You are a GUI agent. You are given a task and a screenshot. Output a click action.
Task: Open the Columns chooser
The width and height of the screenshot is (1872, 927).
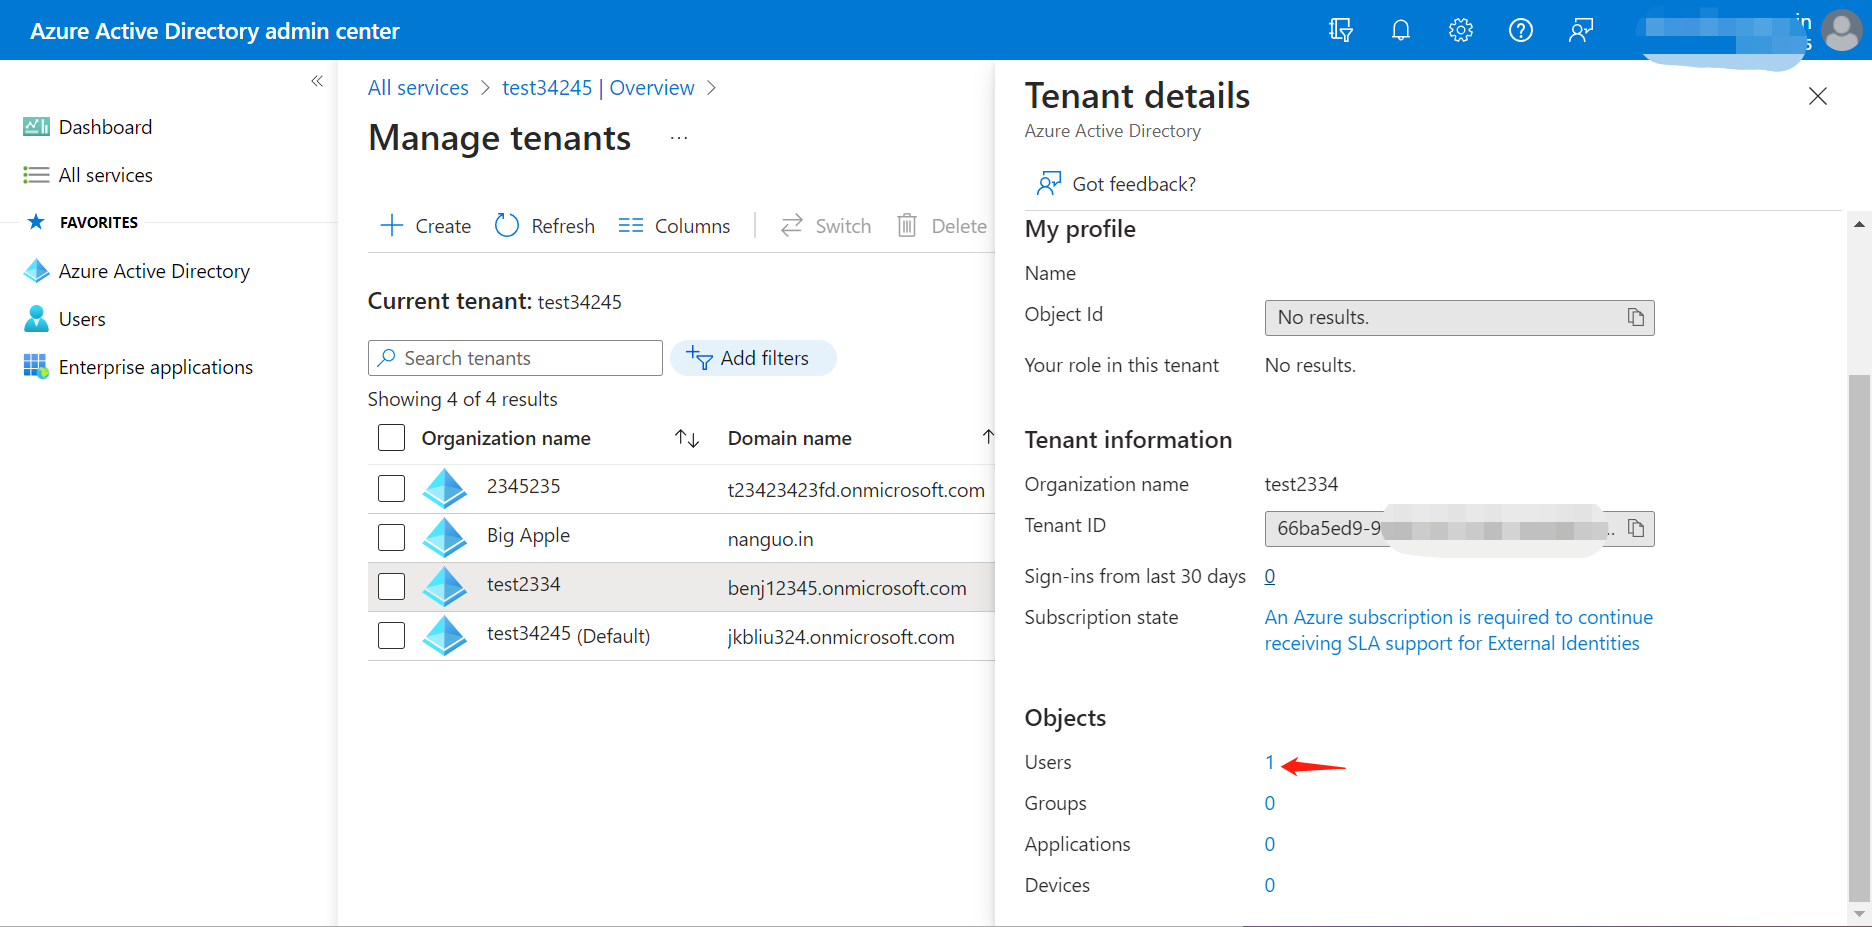[x=674, y=226]
